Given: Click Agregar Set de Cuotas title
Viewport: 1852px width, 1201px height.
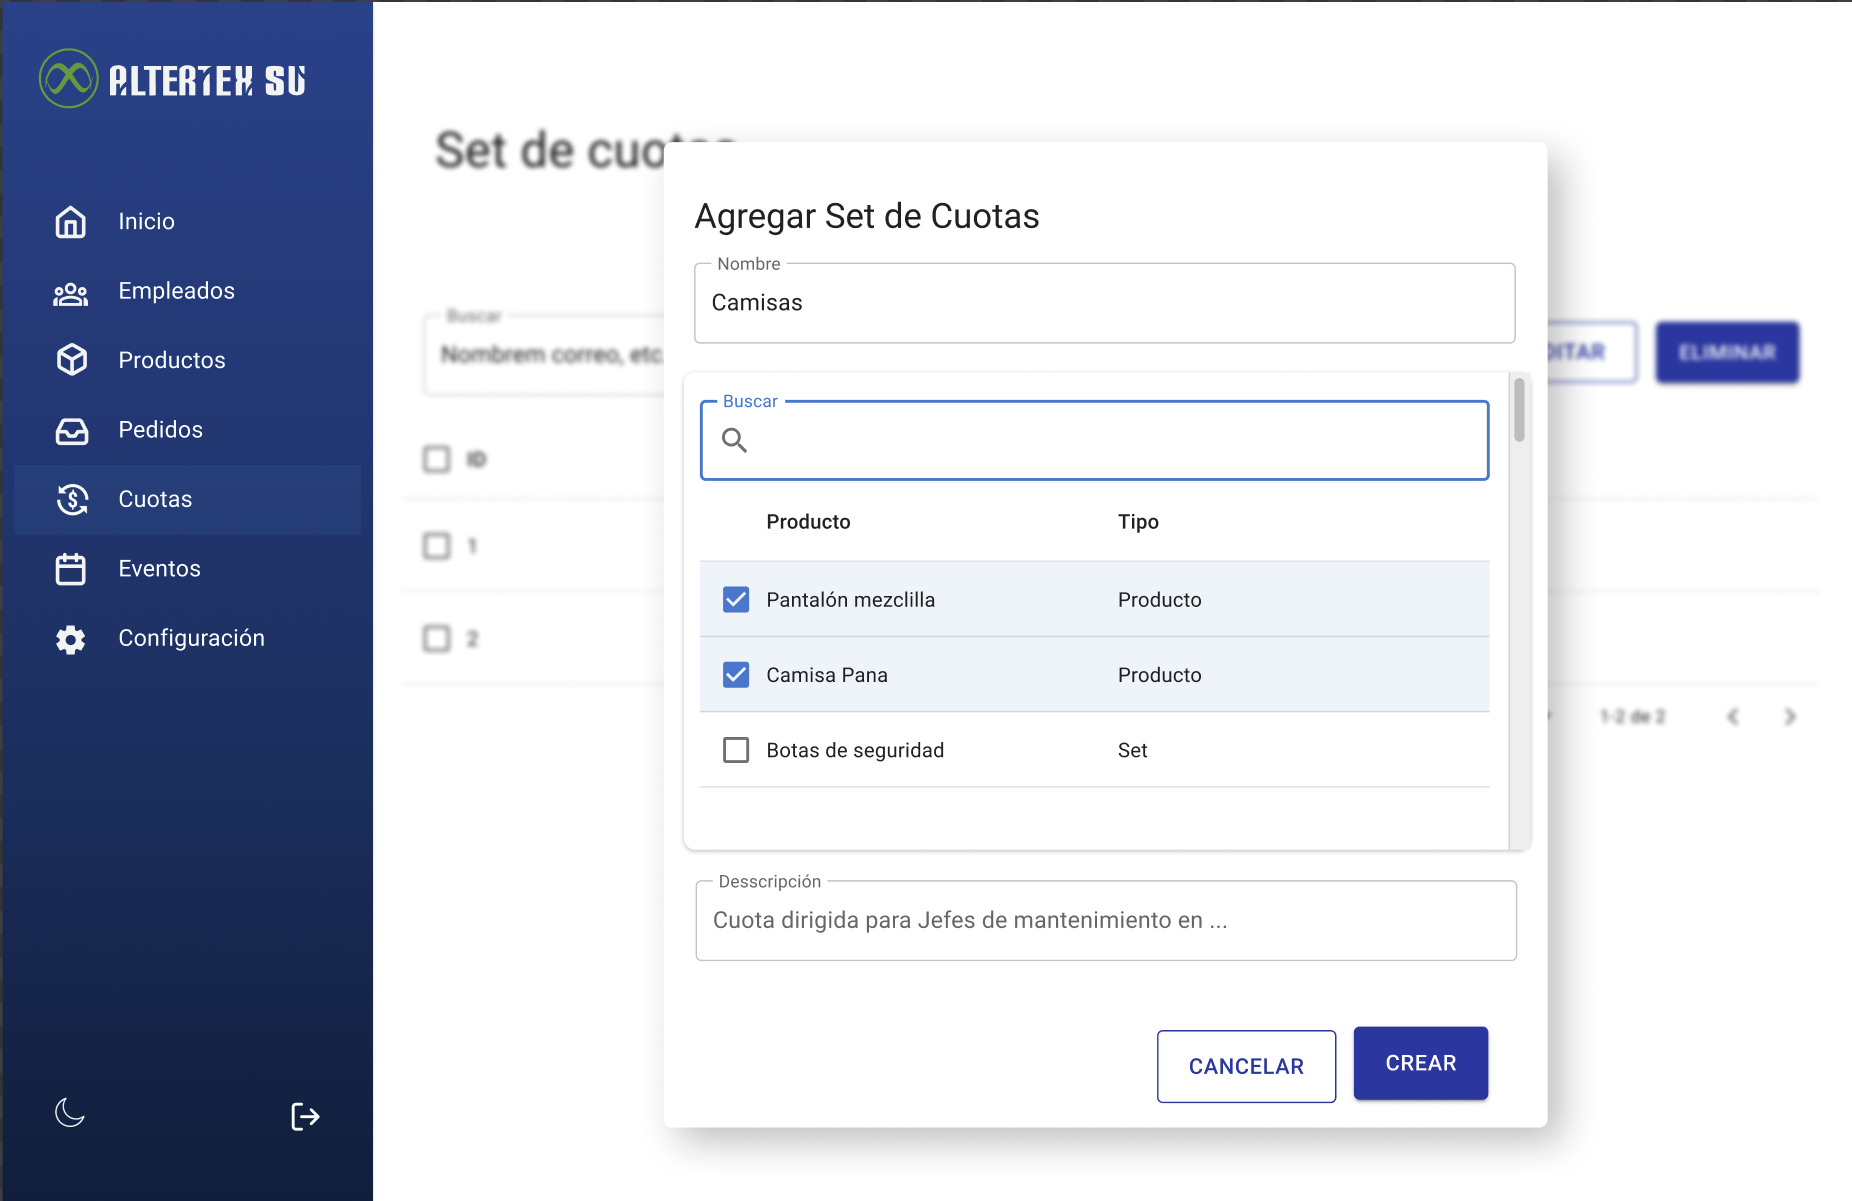Looking at the screenshot, I should (866, 216).
